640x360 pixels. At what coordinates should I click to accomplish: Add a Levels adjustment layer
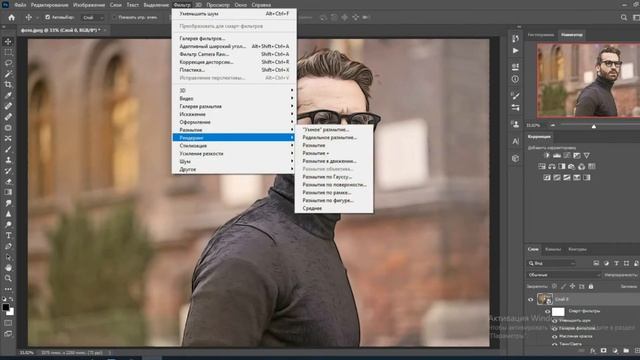557,156
